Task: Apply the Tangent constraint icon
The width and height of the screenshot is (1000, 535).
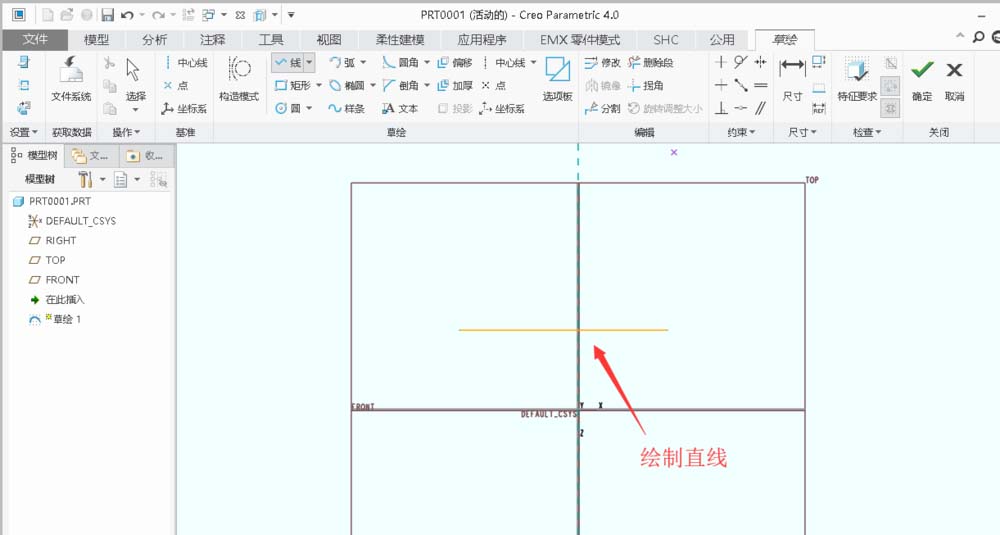Action: point(740,62)
